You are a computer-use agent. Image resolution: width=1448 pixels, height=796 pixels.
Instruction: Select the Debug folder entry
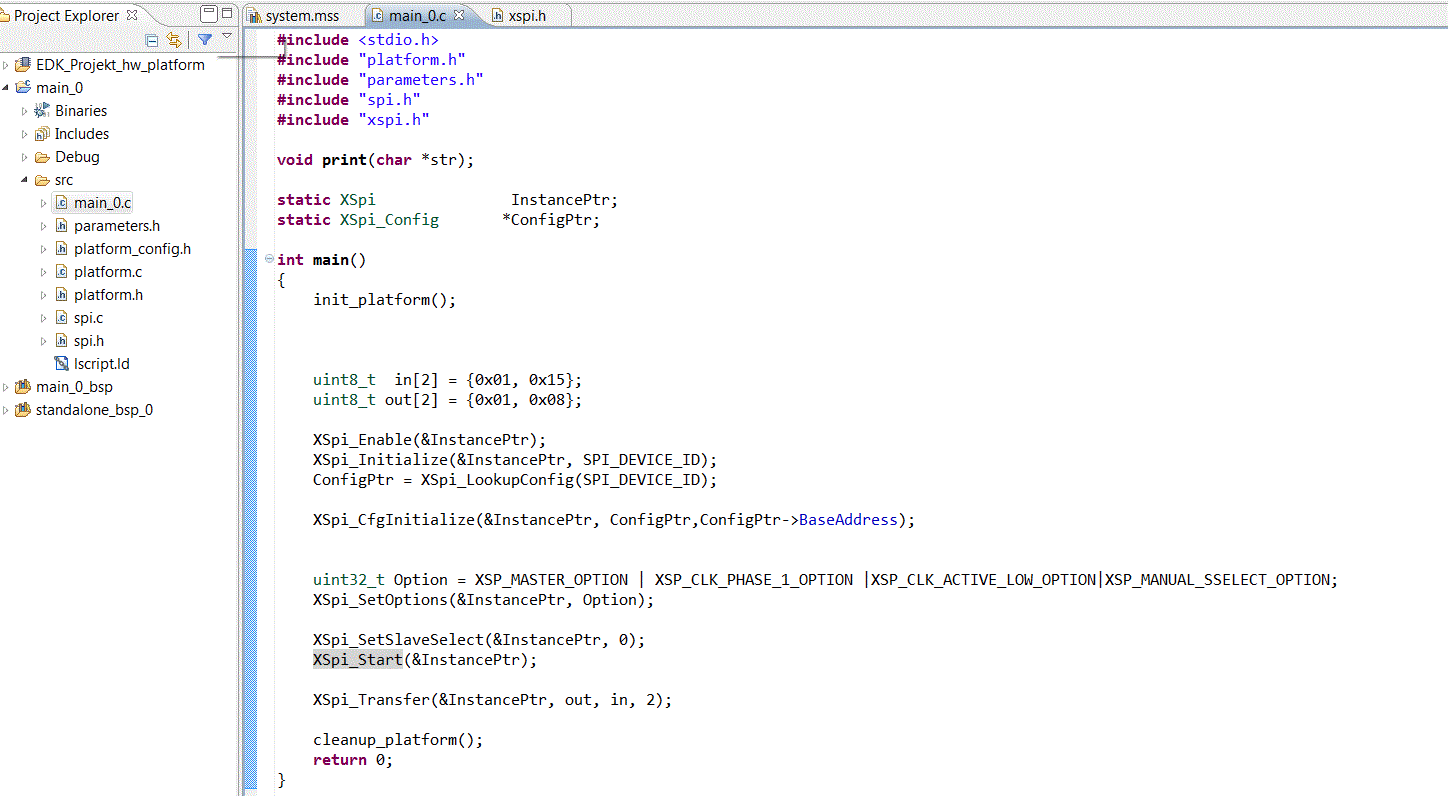click(x=77, y=157)
